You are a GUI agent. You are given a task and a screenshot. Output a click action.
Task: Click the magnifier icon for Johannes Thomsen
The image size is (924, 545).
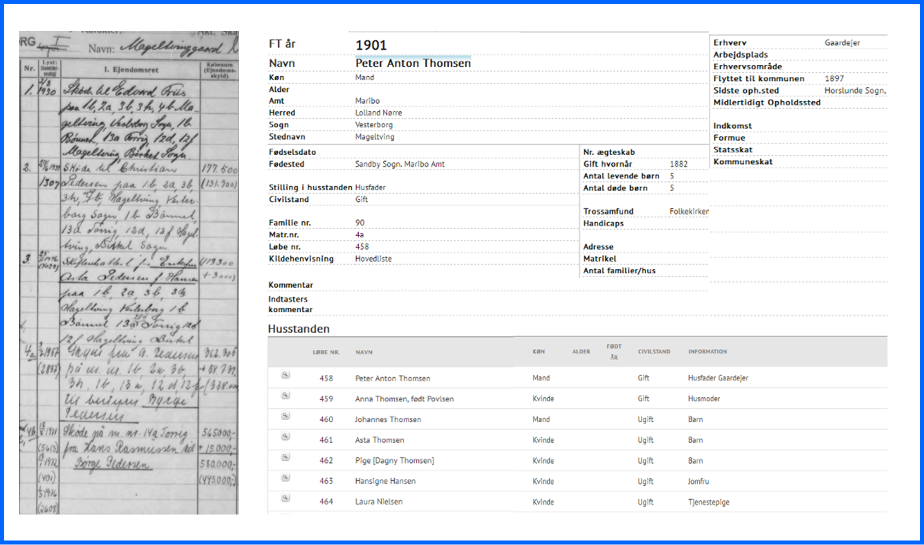pos(285,417)
